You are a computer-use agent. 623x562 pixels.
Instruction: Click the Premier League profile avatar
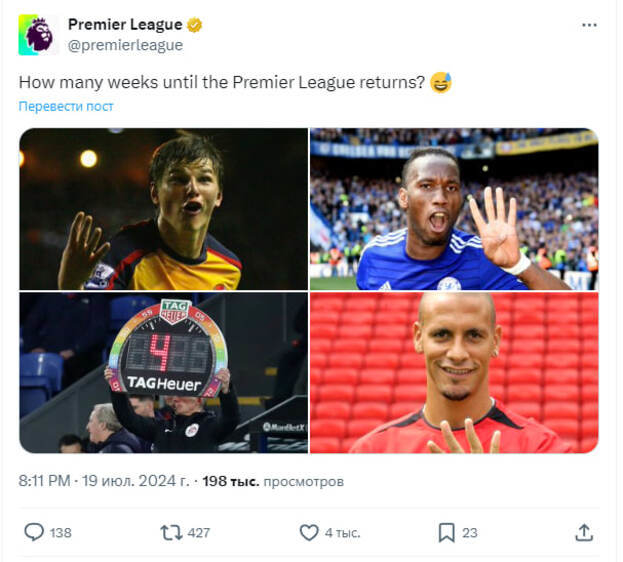(x=38, y=35)
